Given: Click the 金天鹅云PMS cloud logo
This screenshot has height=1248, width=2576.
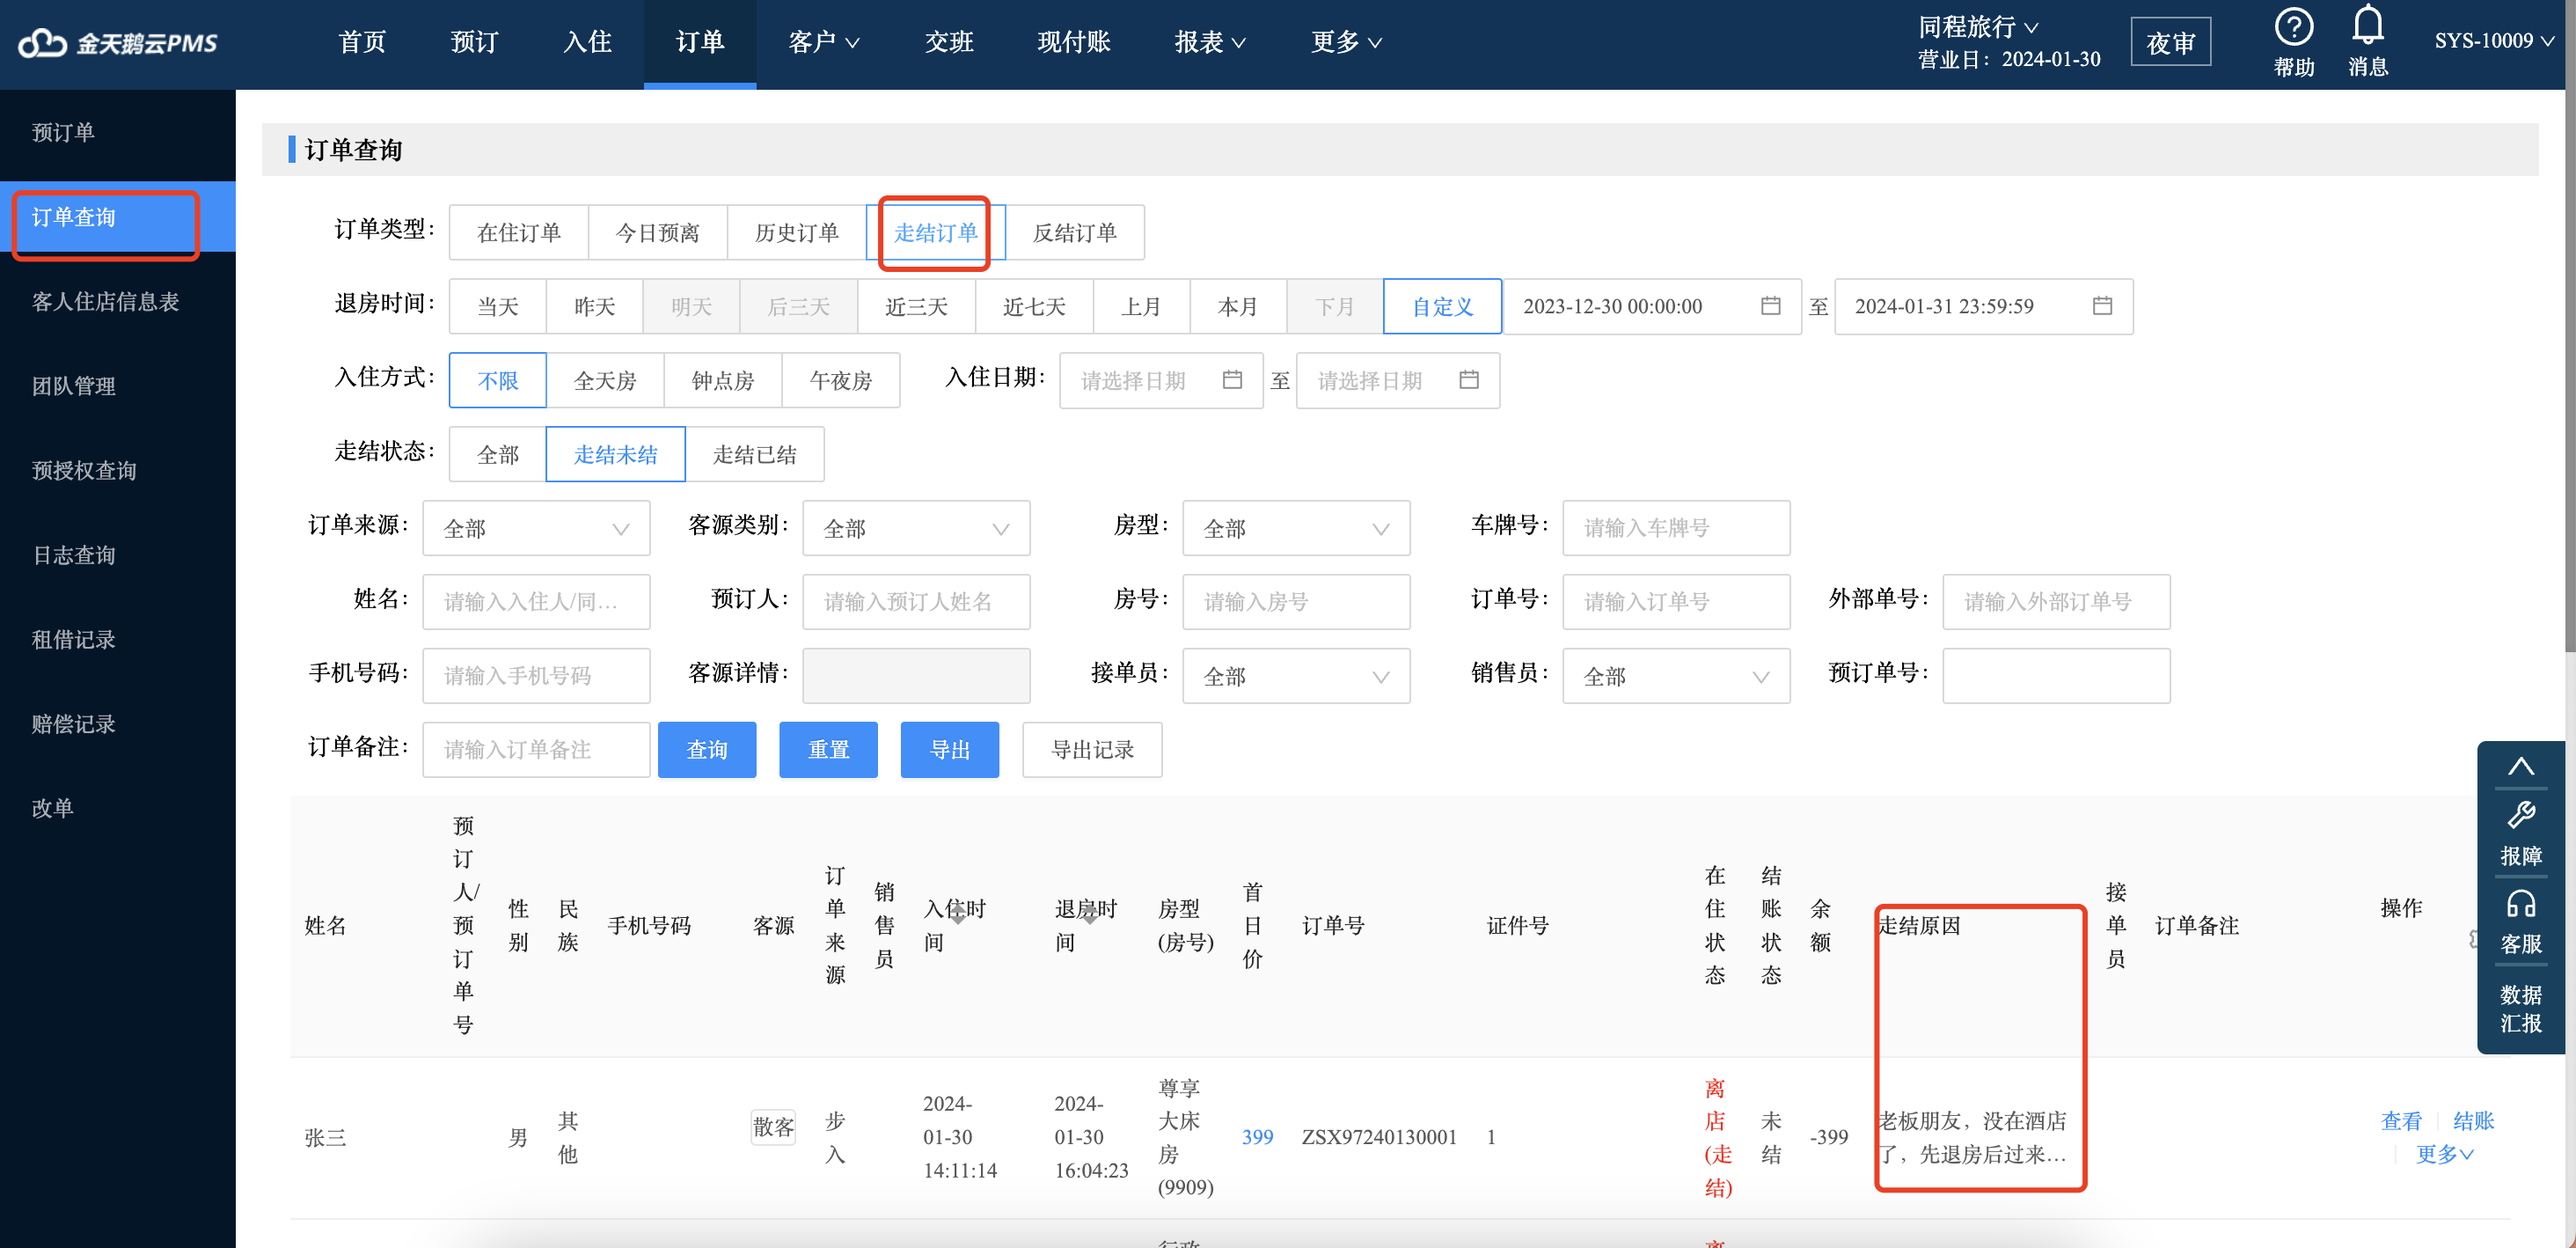Looking at the screenshot, I should pyautogui.click(x=118, y=43).
